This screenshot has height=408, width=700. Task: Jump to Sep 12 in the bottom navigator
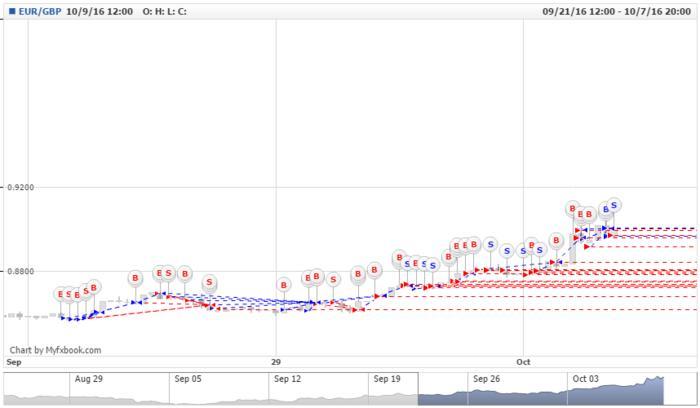coord(287,380)
